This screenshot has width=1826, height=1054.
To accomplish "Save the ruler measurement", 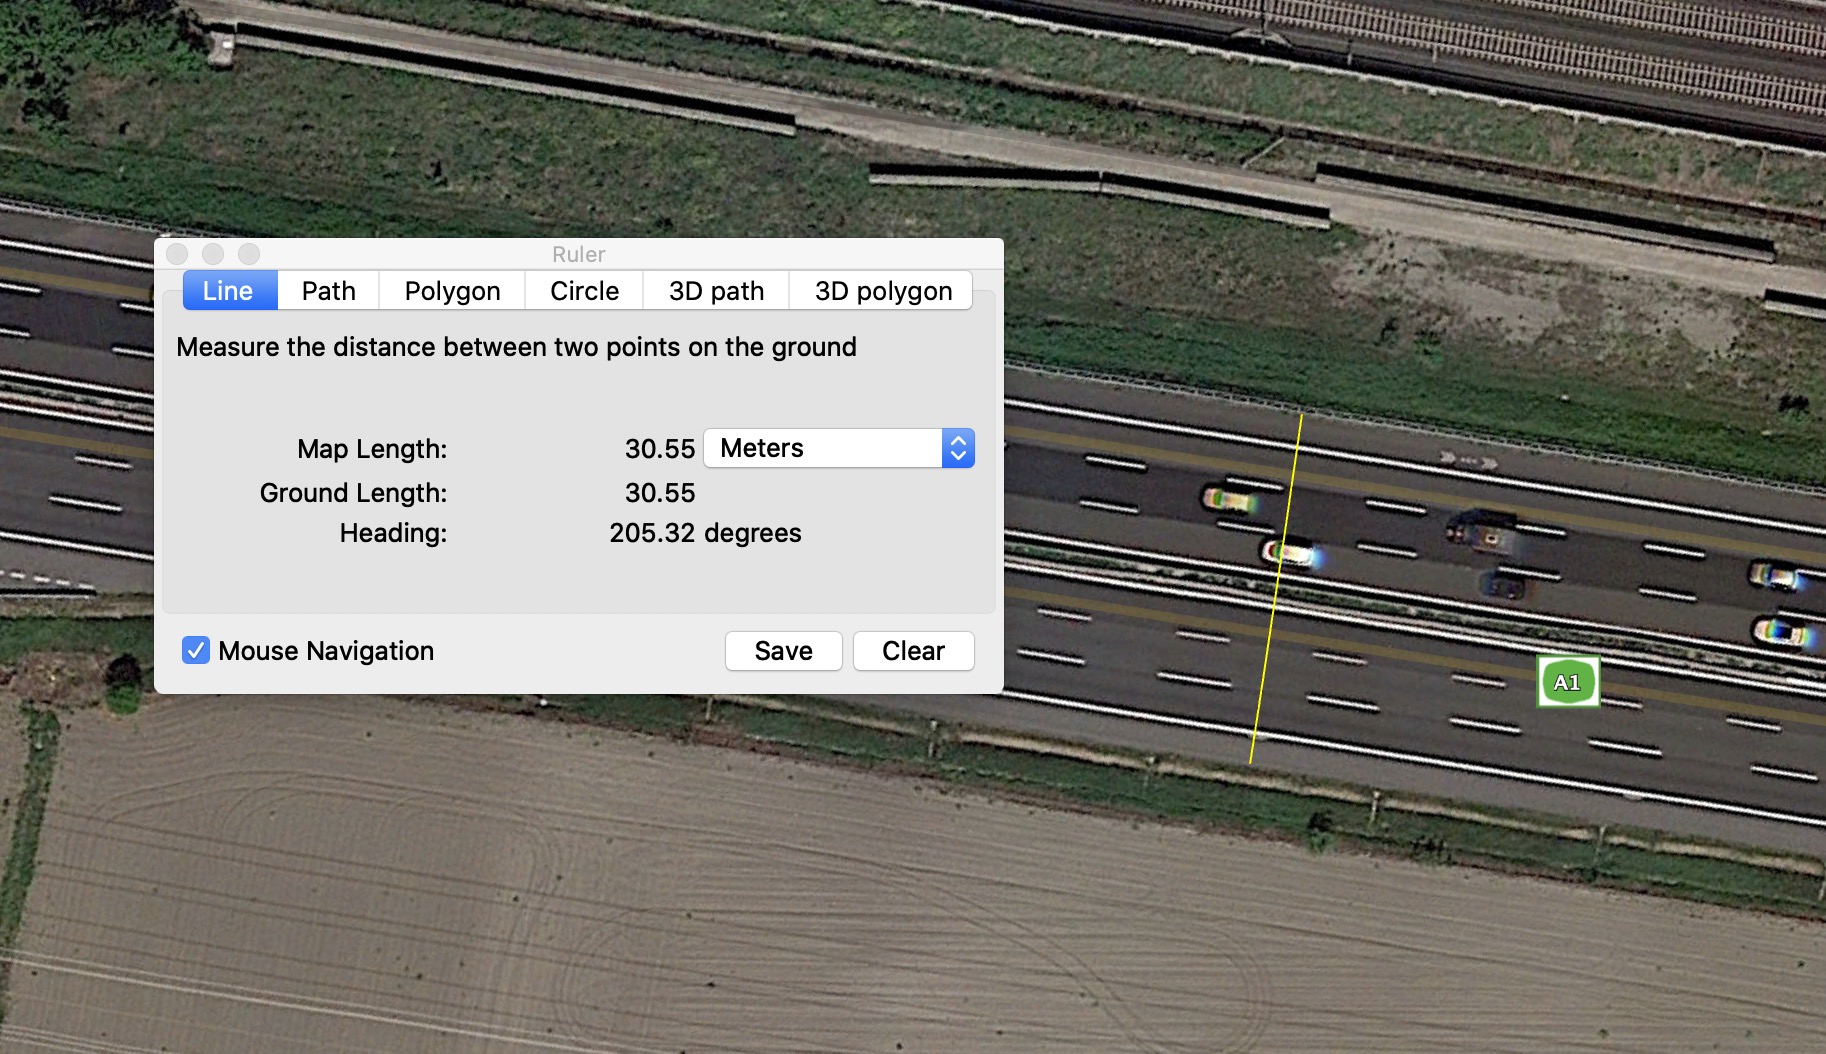I will pos(784,651).
